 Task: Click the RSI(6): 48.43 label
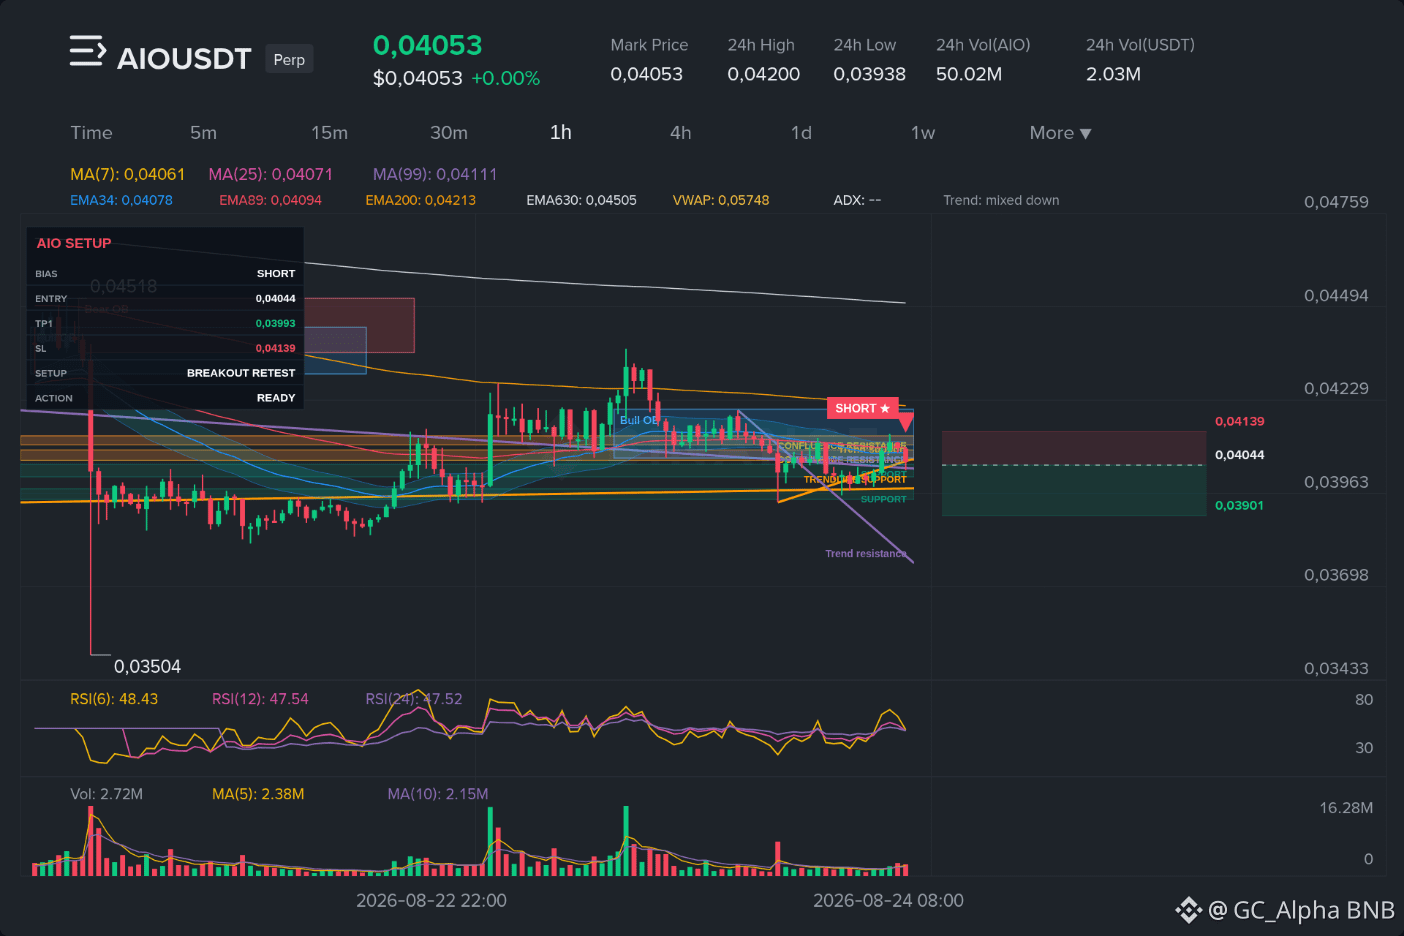[114, 699]
